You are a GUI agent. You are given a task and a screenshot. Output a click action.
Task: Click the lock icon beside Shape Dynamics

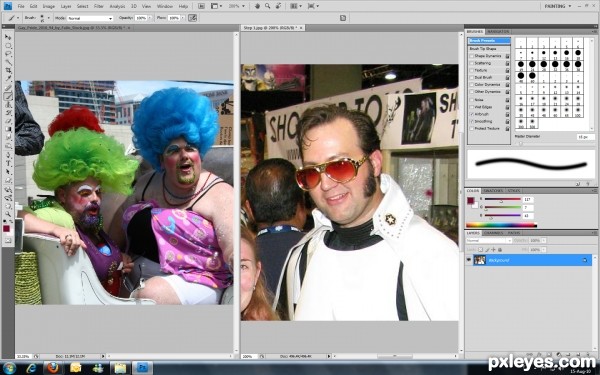point(507,56)
